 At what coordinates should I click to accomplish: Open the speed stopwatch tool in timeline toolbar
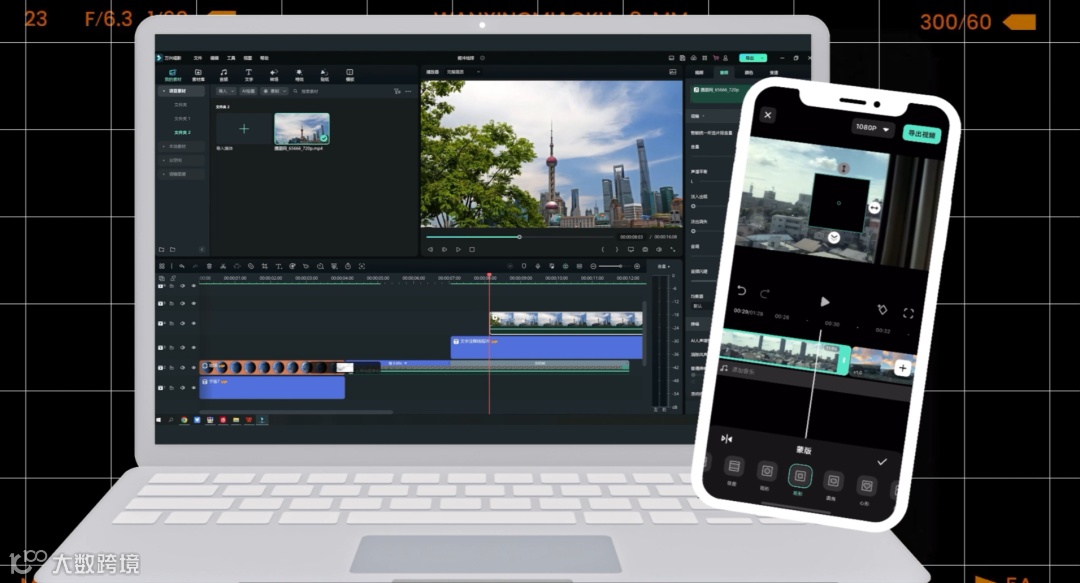pyautogui.click(x=348, y=266)
